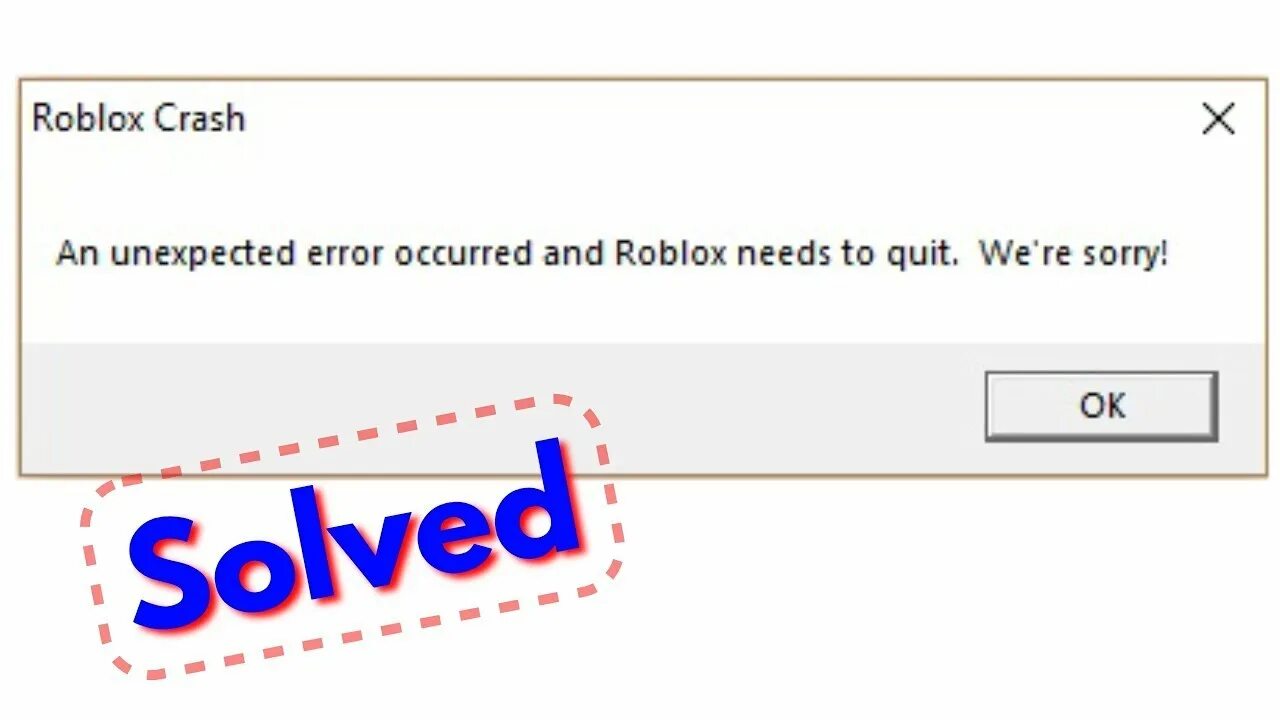Click the unexpected error message text
The image size is (1280, 720).
[611, 254]
